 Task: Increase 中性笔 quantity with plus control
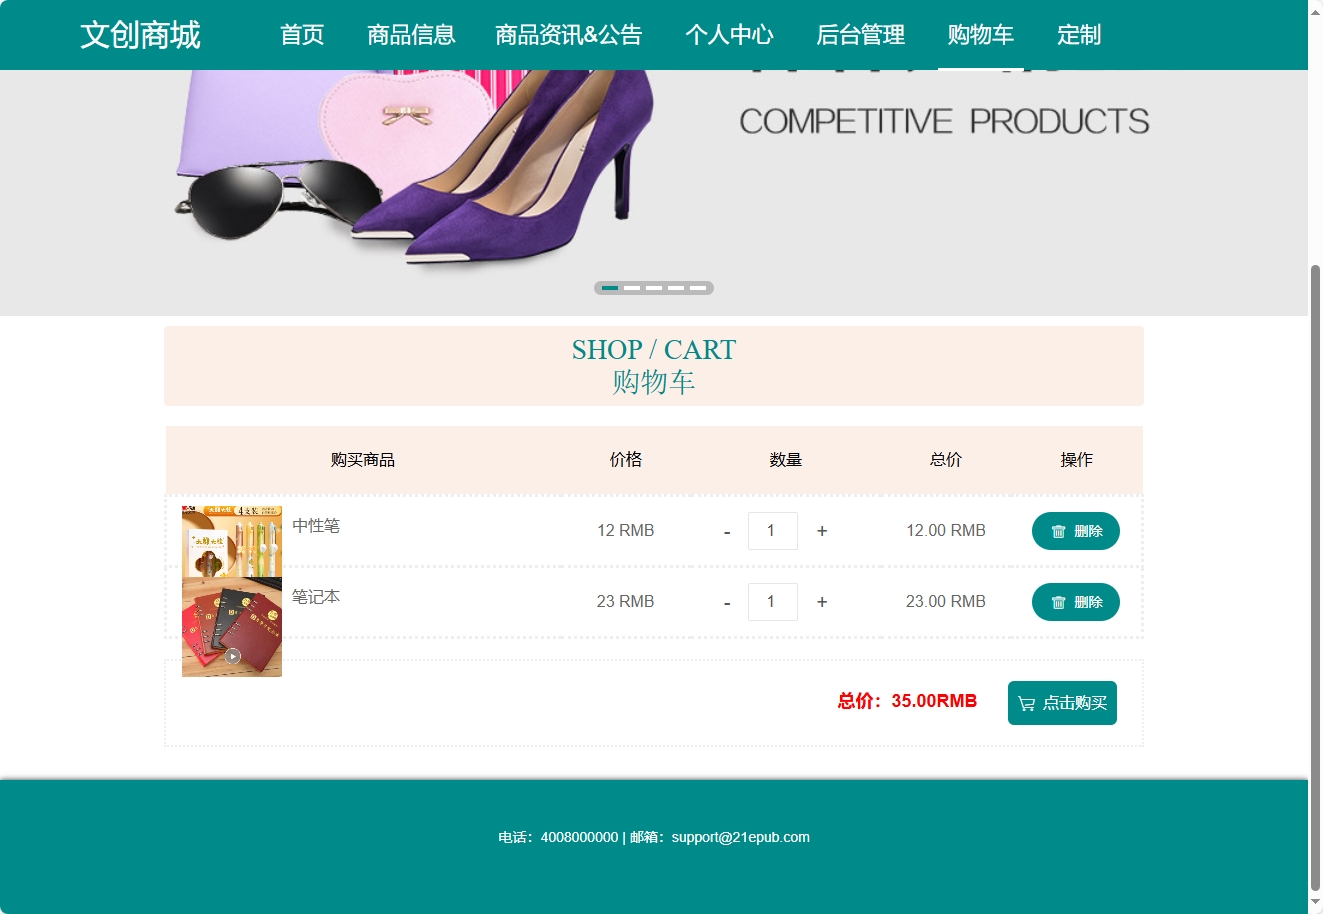(821, 531)
